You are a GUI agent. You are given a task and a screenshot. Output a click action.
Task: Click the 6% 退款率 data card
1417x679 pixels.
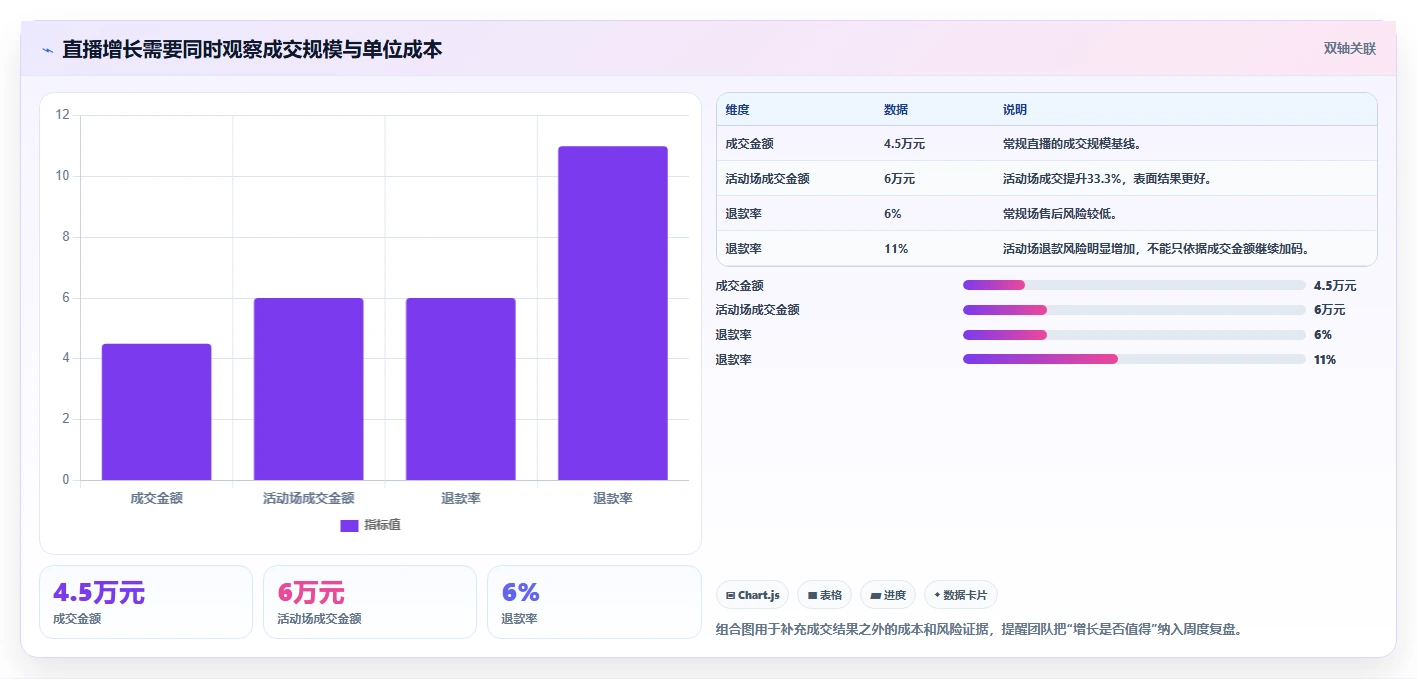tap(594, 602)
